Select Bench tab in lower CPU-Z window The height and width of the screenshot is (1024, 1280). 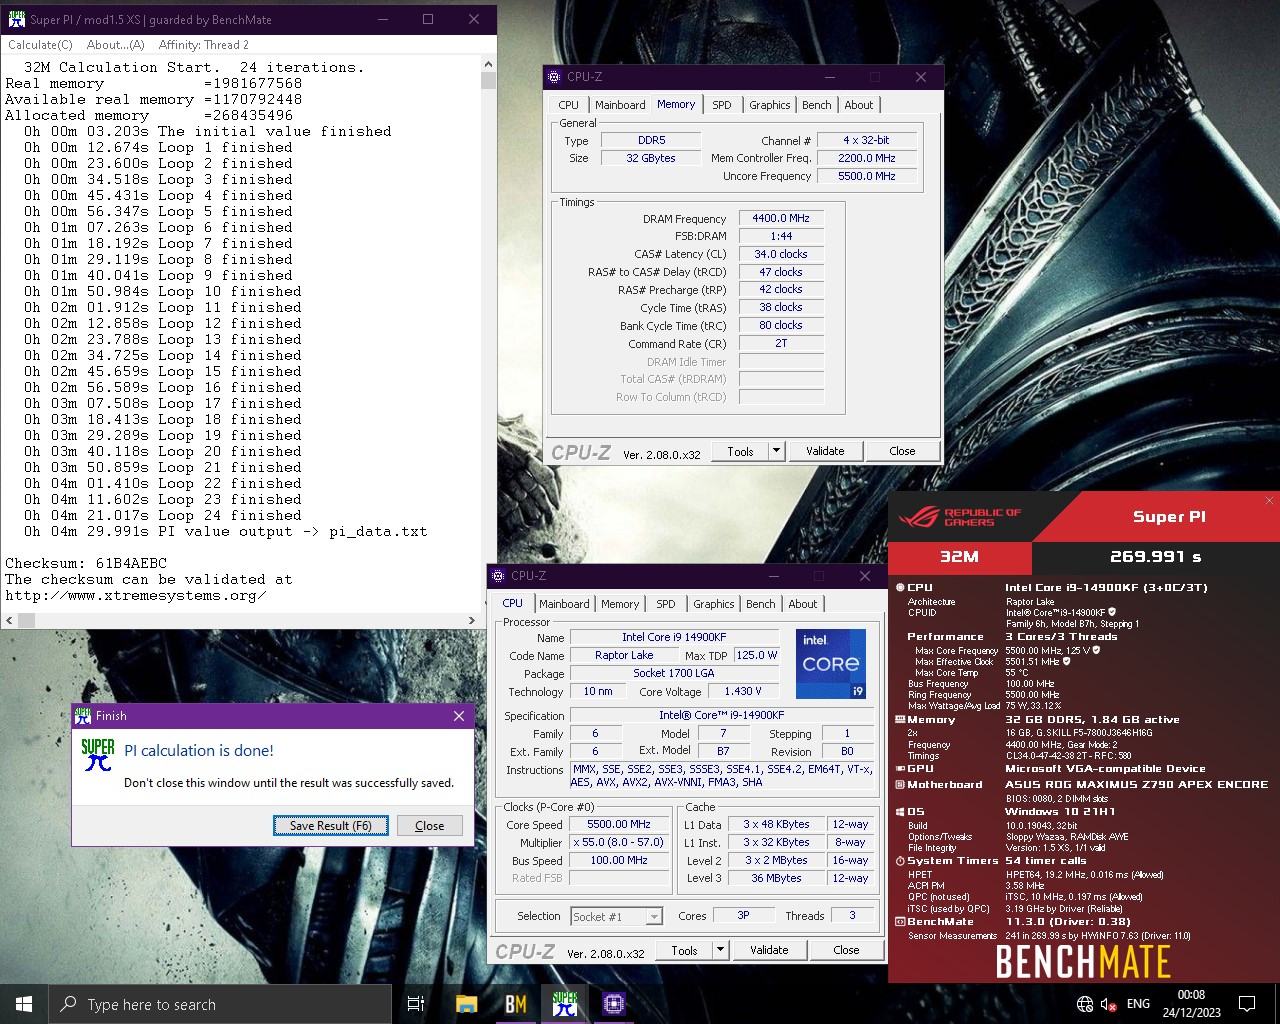pyautogui.click(x=761, y=604)
